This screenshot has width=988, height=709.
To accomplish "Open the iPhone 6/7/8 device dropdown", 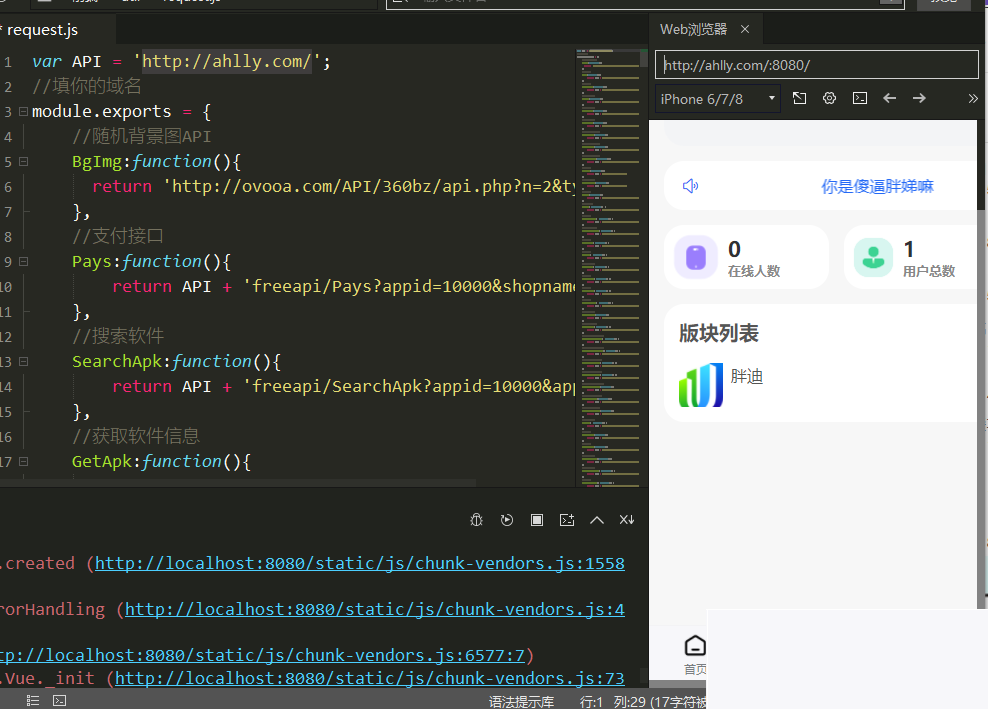I will (718, 99).
